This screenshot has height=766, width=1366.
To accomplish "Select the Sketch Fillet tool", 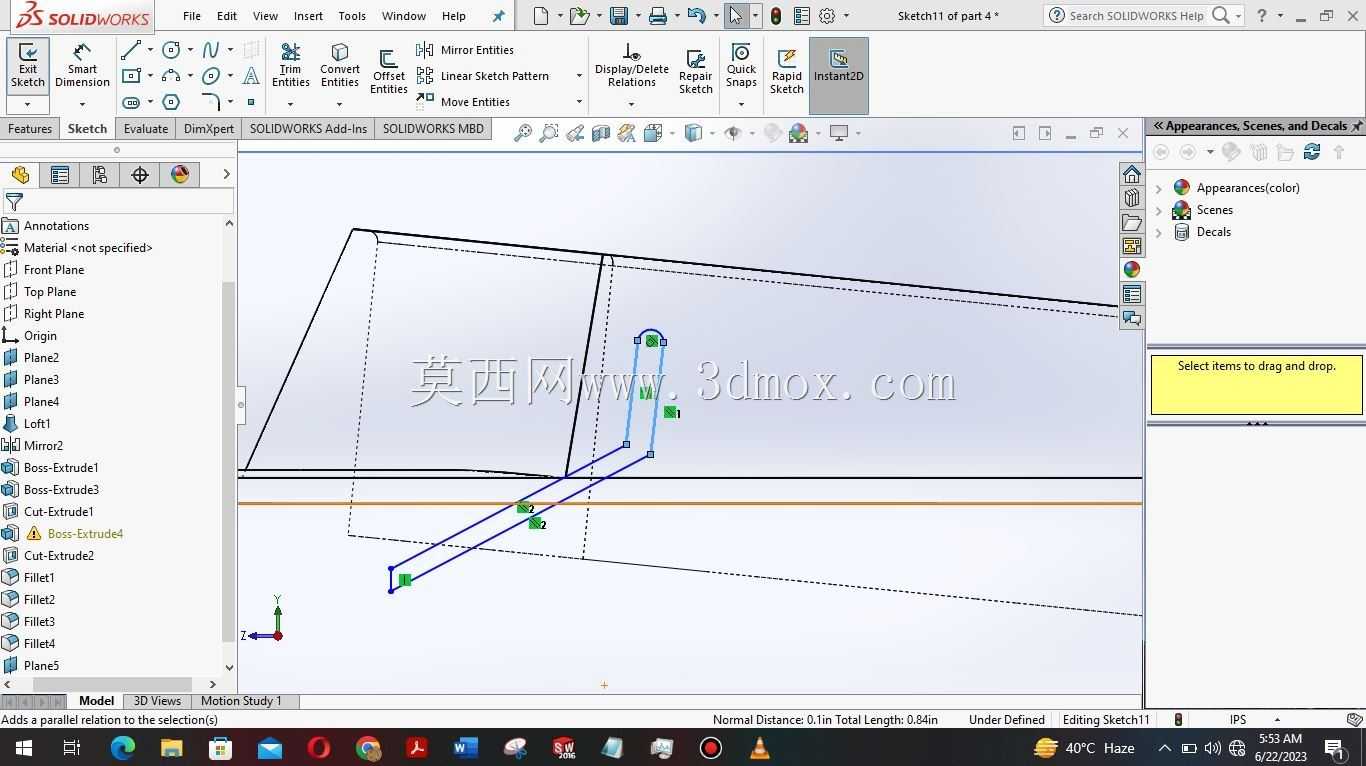I will tap(211, 102).
